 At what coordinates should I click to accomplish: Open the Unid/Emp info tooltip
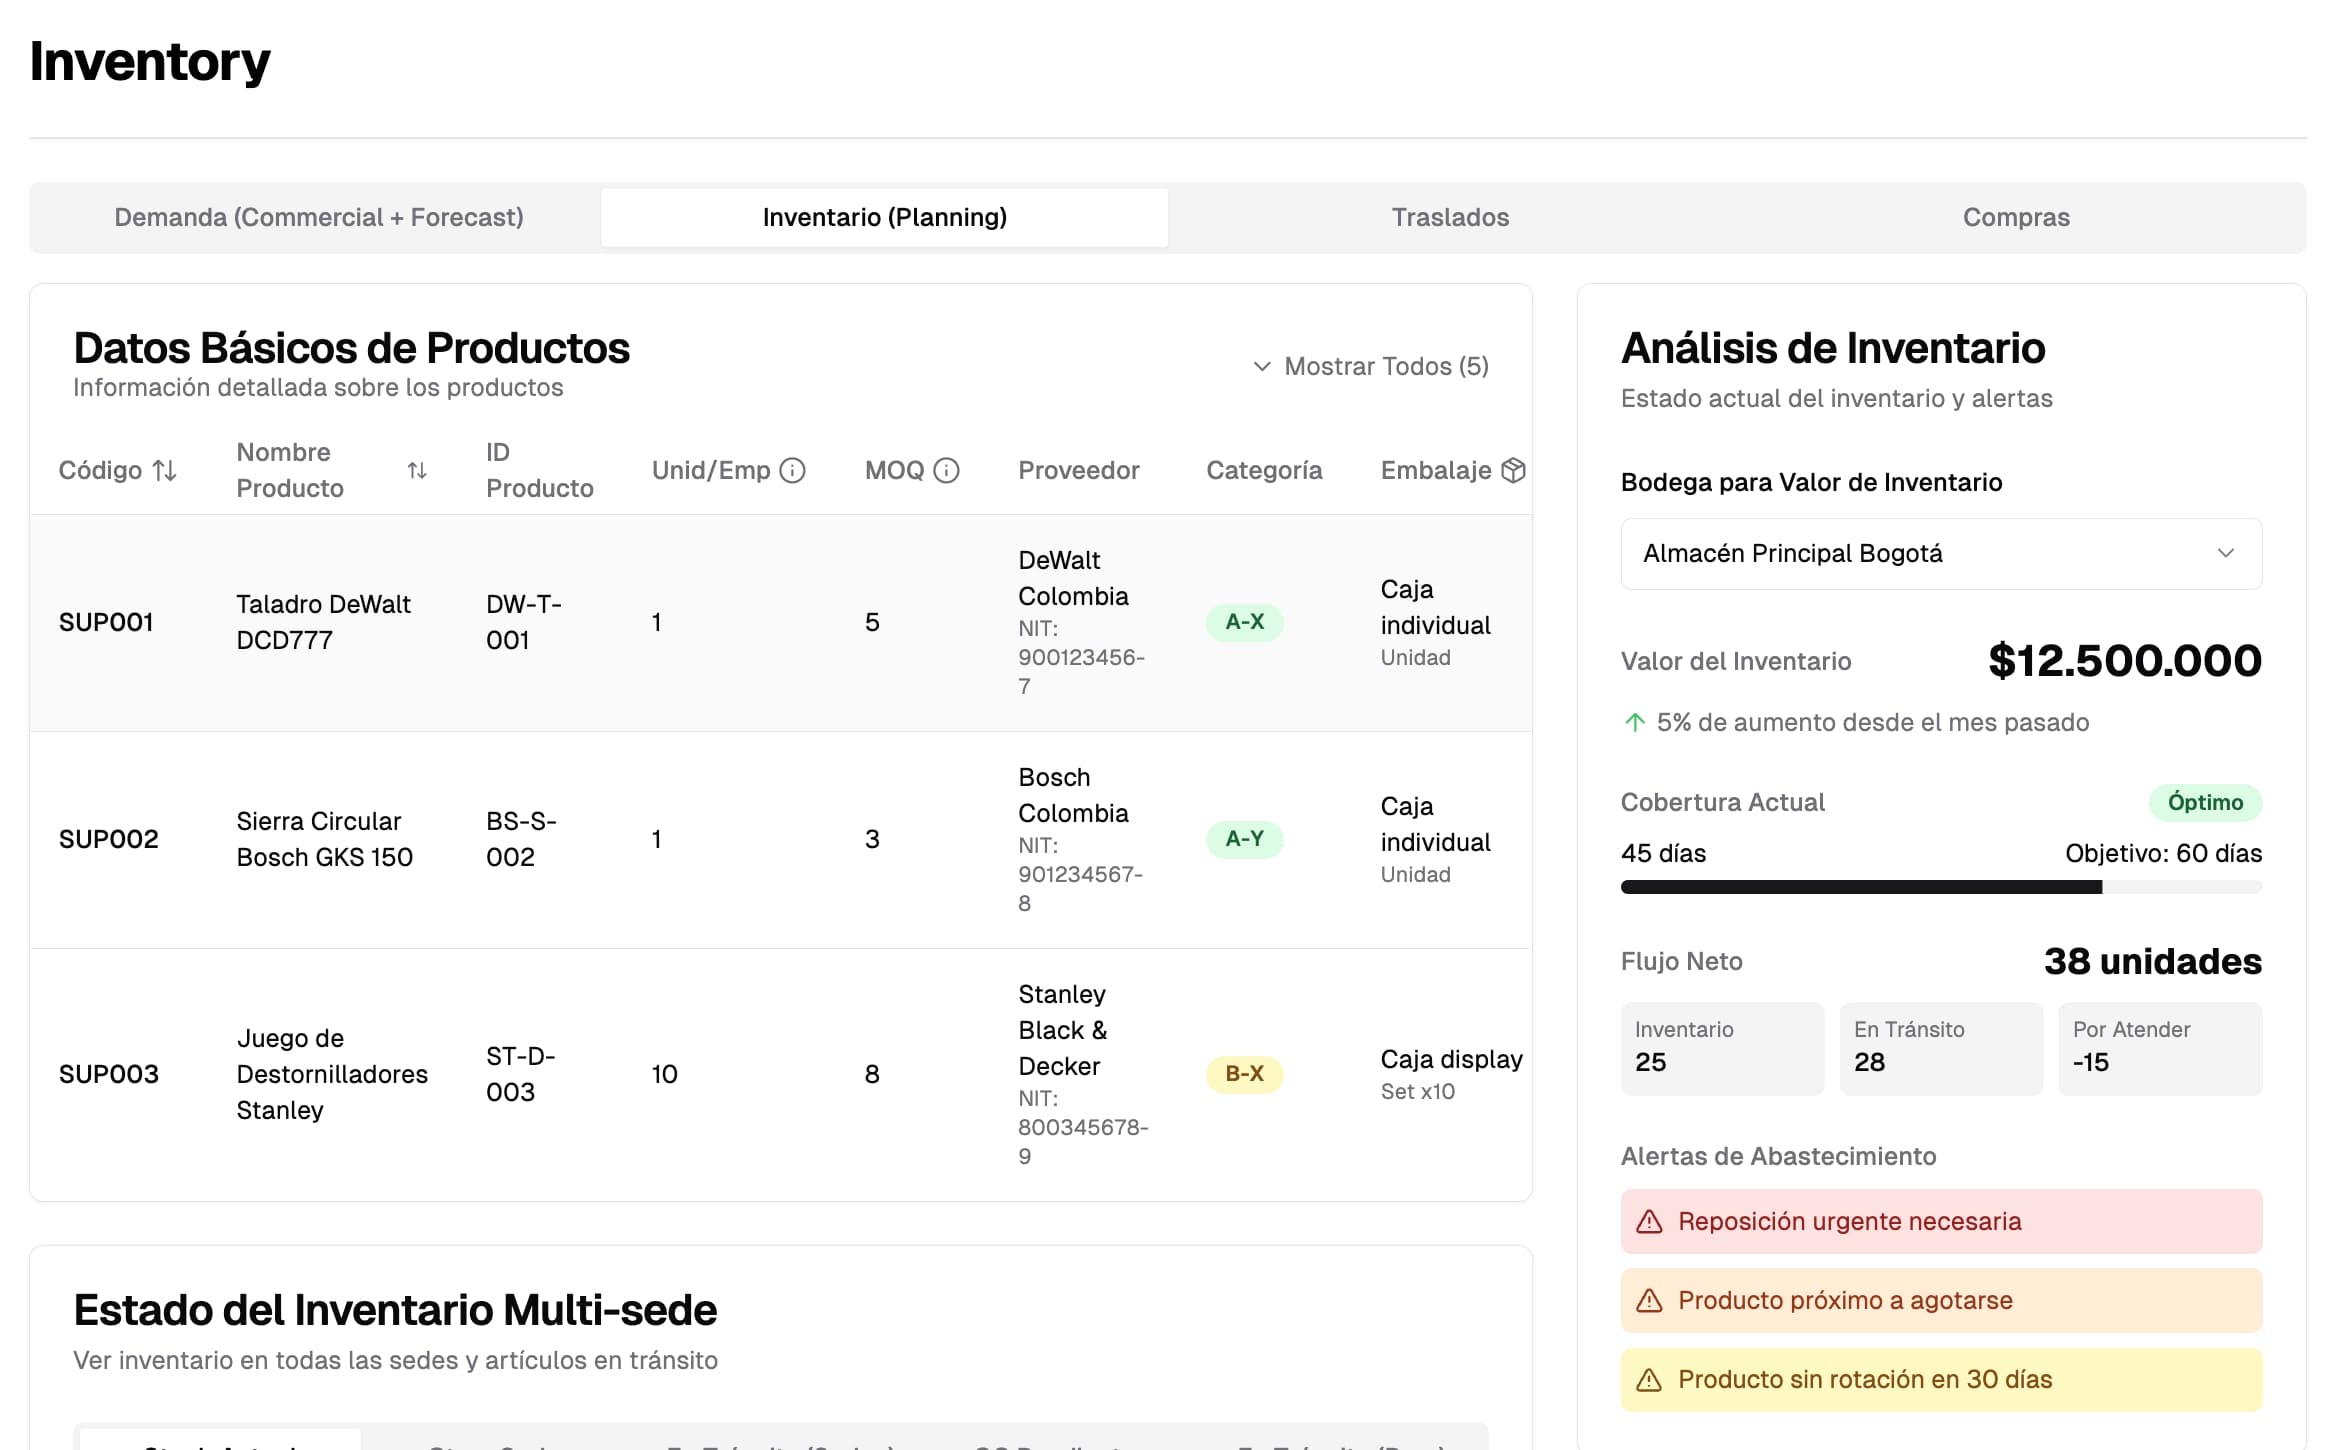click(x=793, y=470)
